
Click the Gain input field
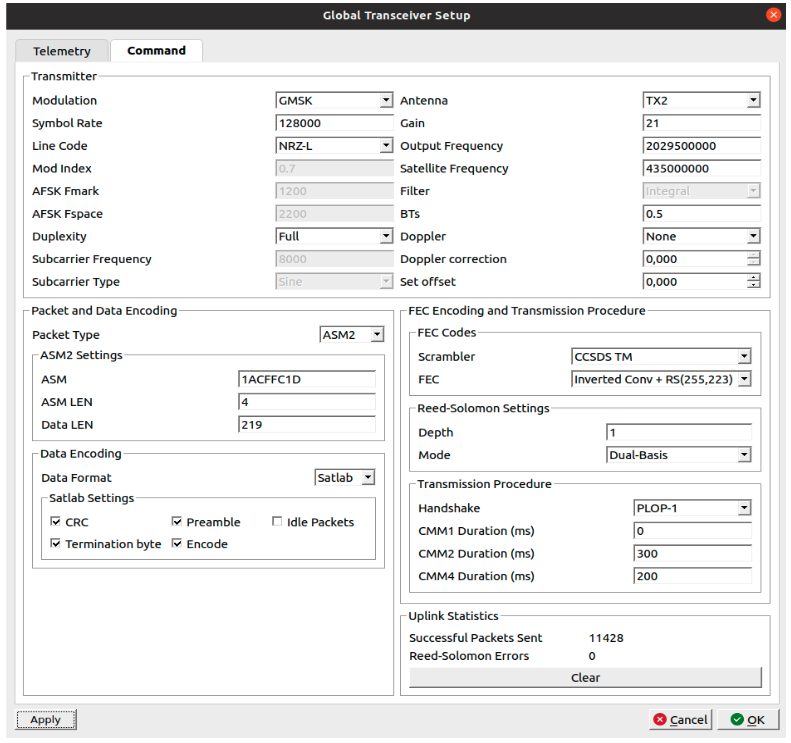tap(701, 123)
